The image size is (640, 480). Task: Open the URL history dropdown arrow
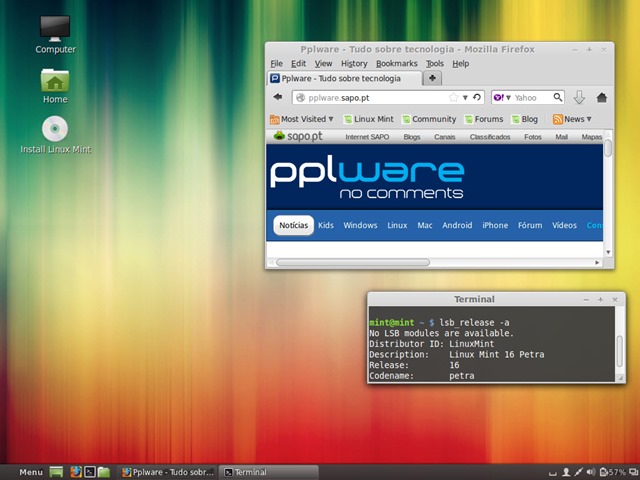(x=465, y=98)
